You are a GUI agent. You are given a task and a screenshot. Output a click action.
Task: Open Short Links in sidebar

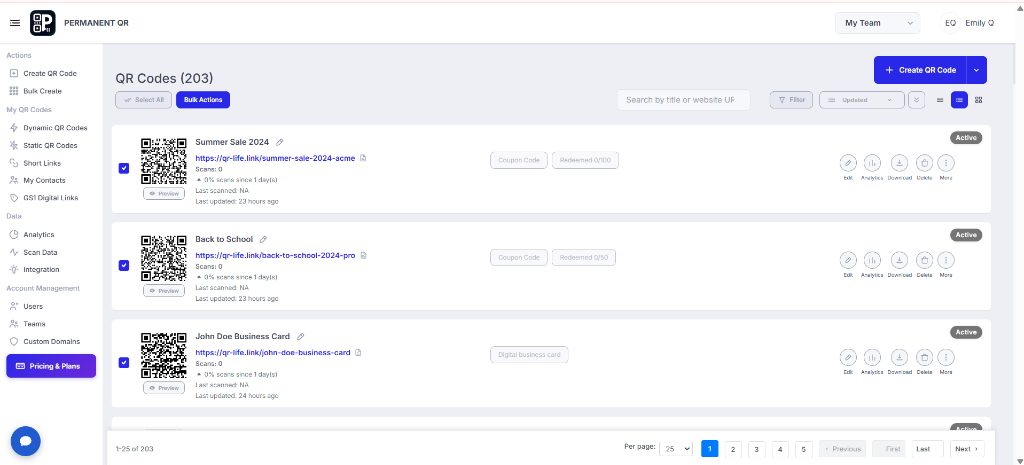pos(35,163)
